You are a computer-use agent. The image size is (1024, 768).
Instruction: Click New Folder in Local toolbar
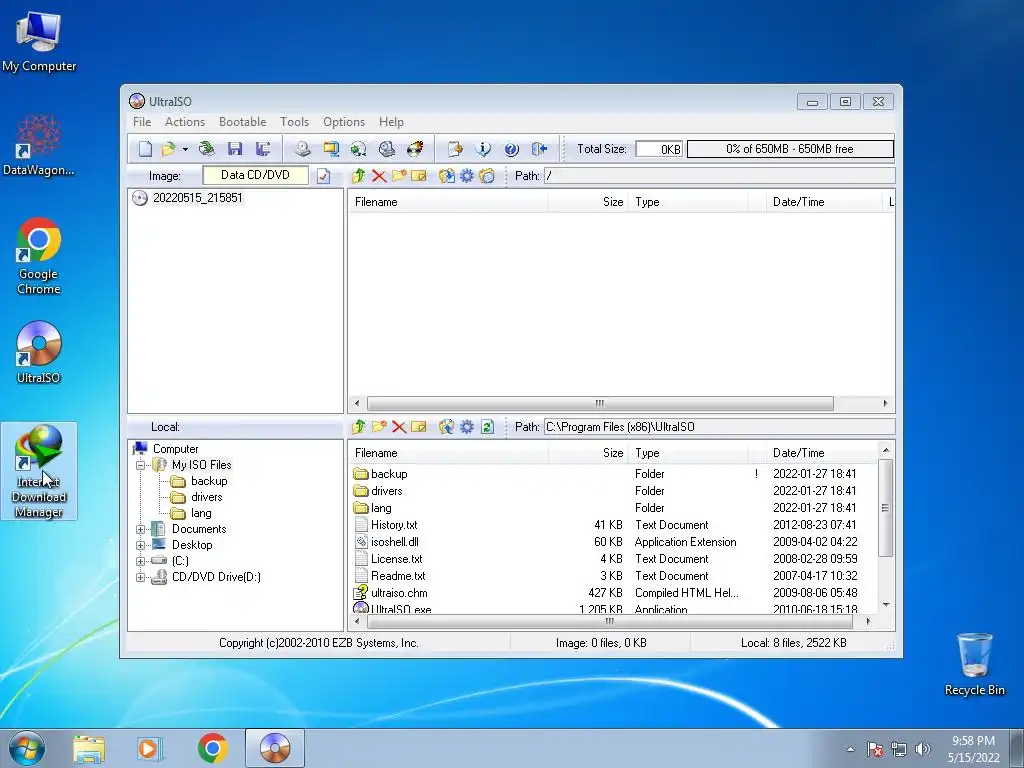click(379, 427)
